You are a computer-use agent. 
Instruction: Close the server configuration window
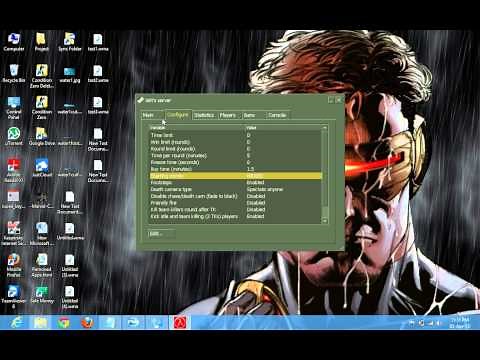(339, 100)
